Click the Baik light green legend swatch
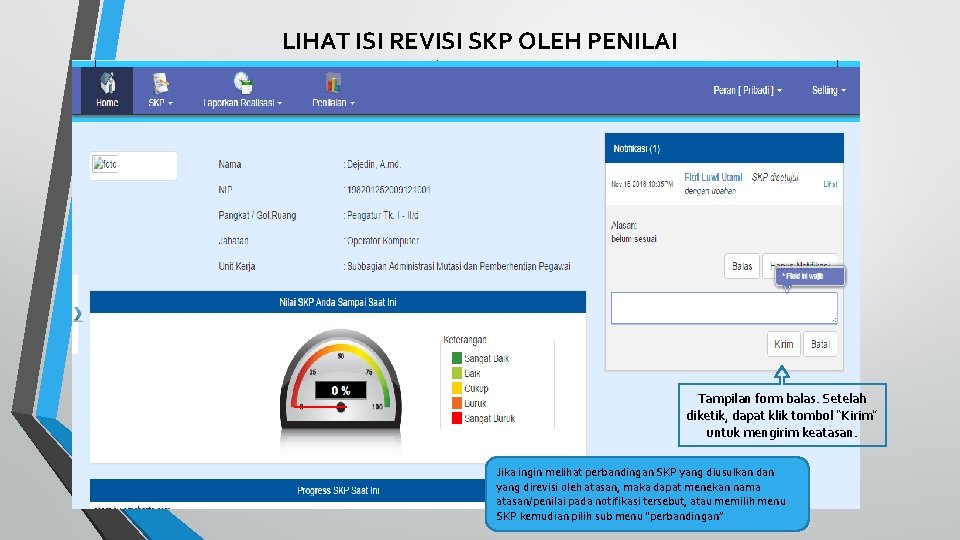The width and height of the screenshot is (960, 540). point(457,373)
